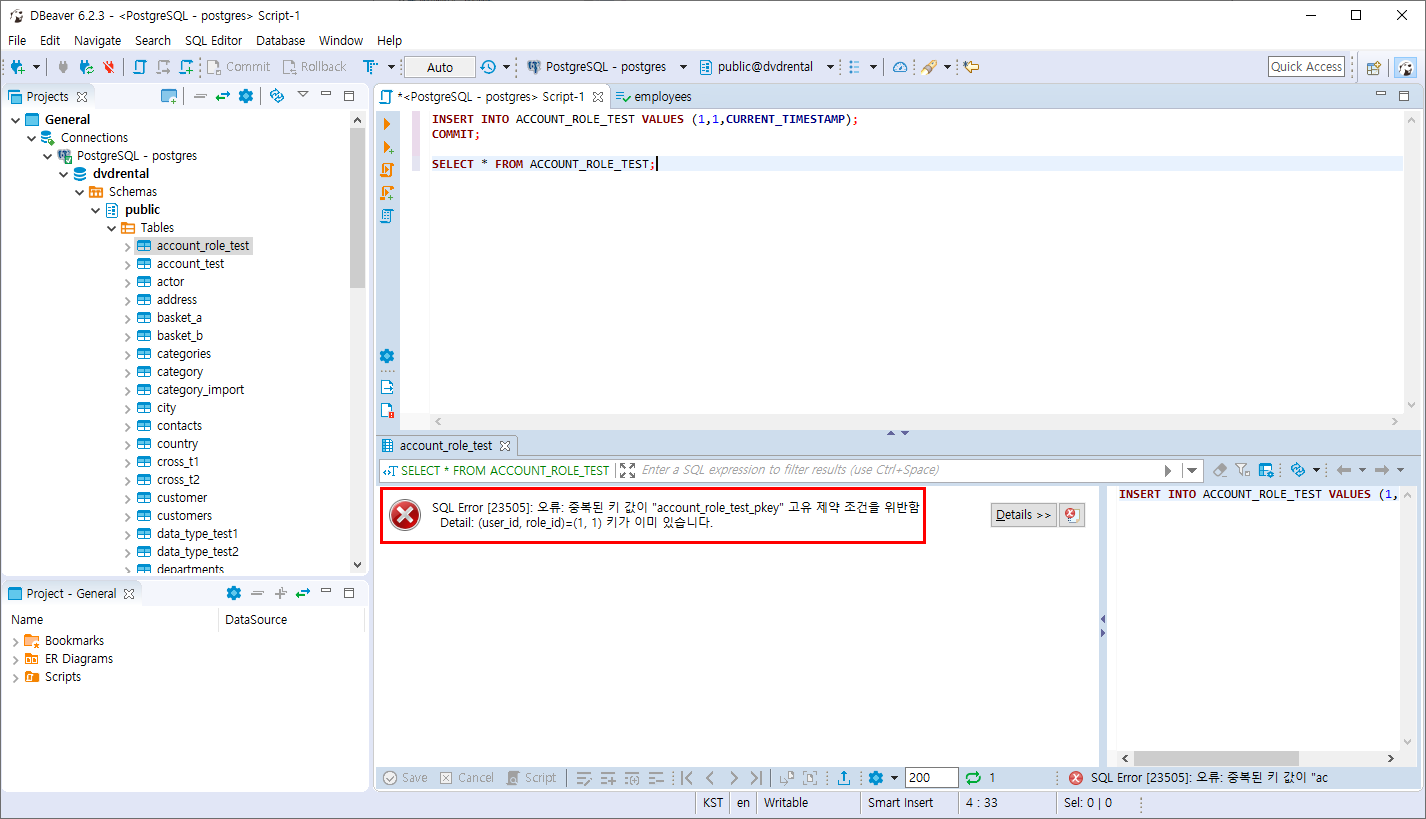This screenshot has width=1426, height=819.
Task: Expand the Scripts folder
Action: pos(15,677)
